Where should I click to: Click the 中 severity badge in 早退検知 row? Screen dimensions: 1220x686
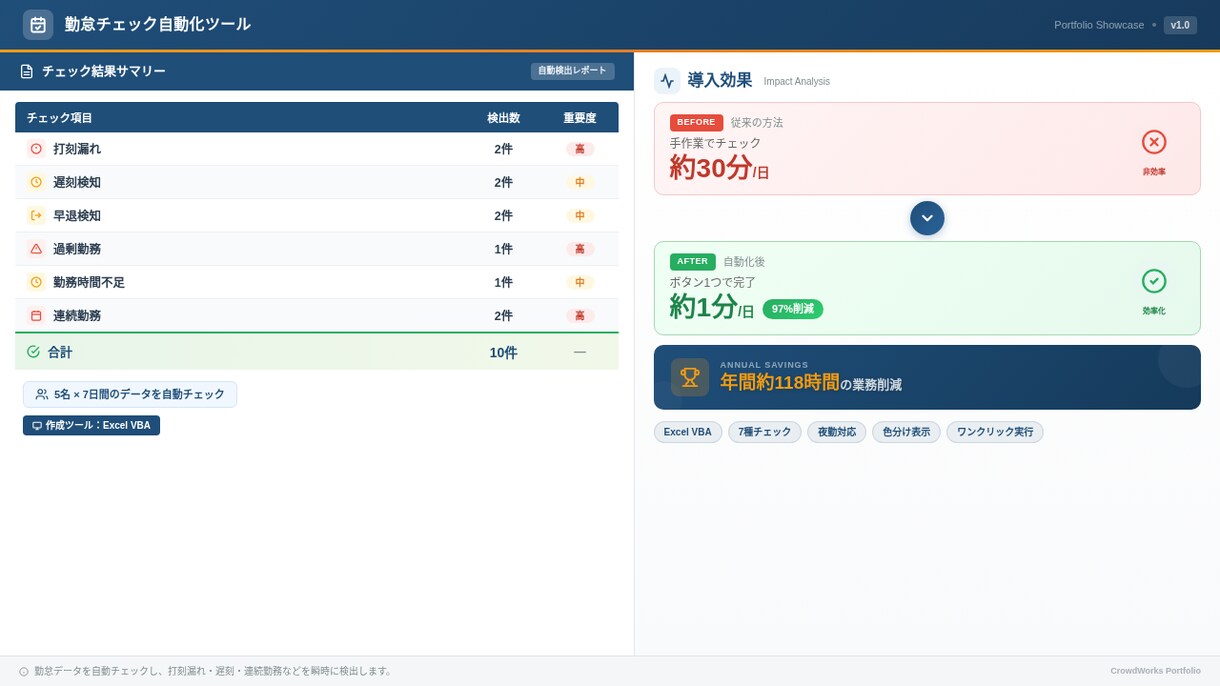(x=580, y=215)
